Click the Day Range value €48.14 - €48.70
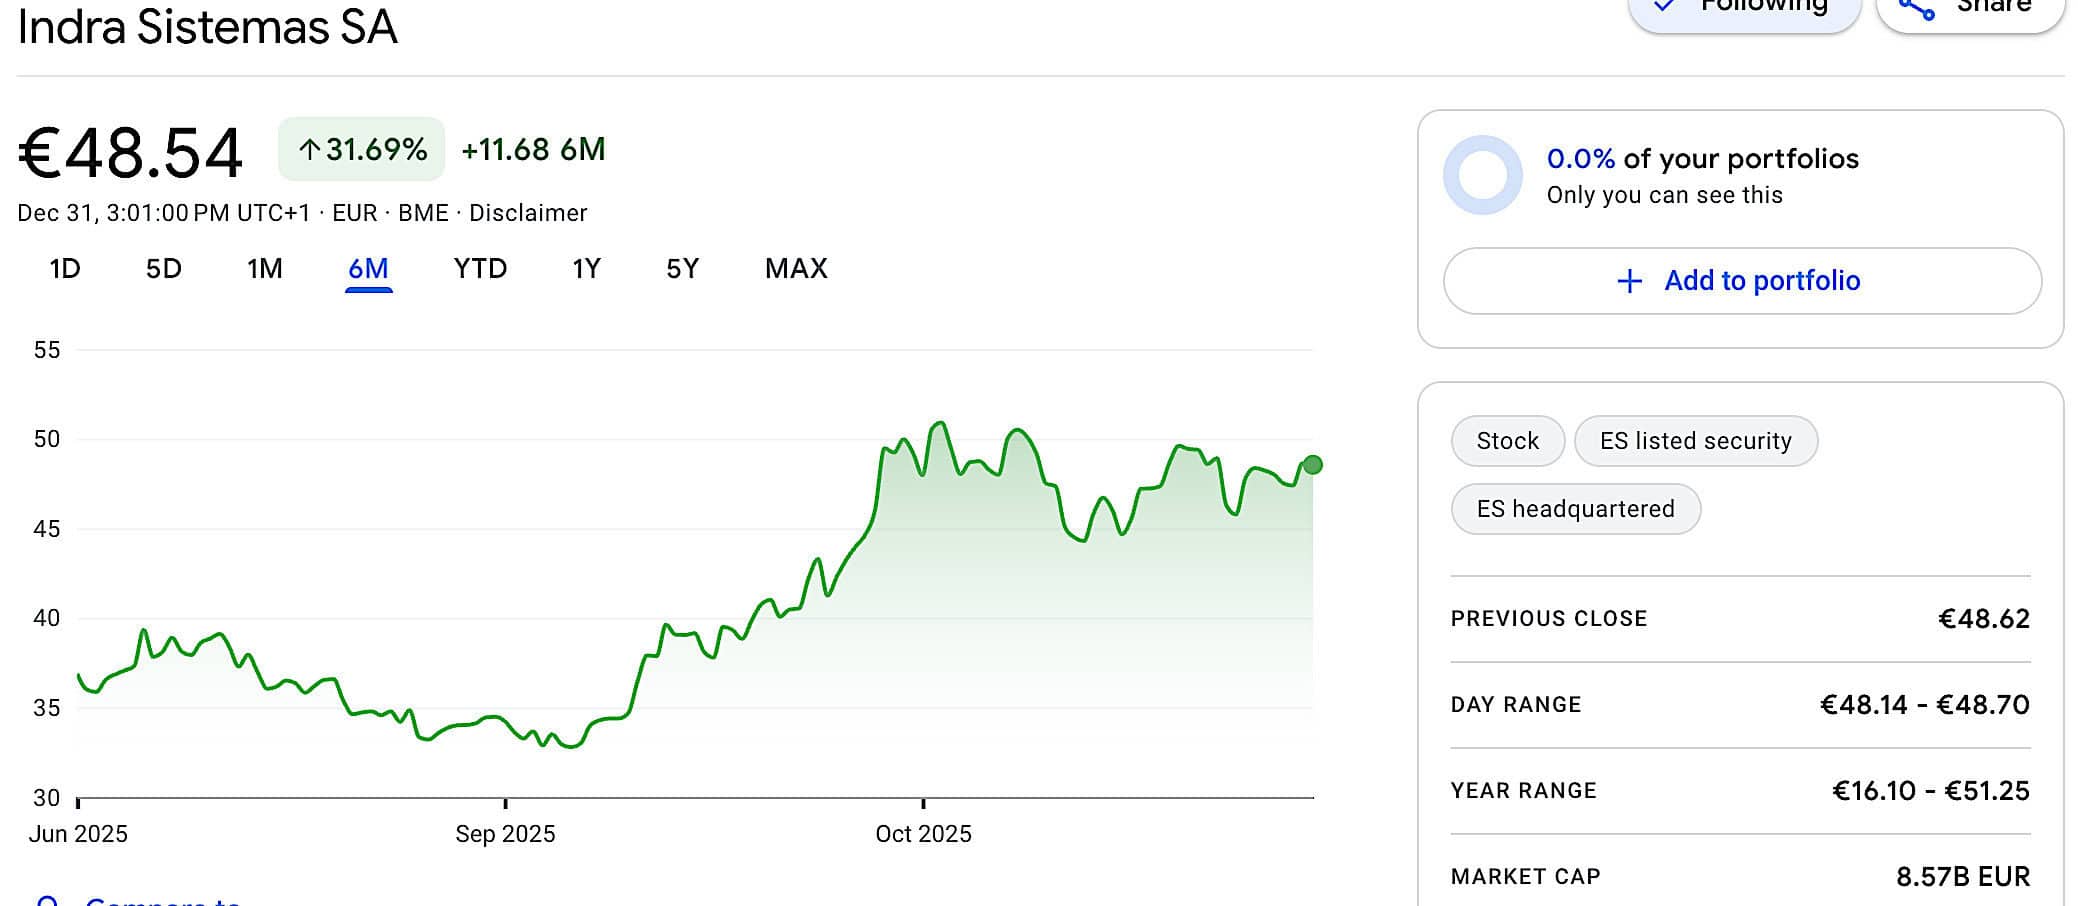The image size is (2078, 906). tap(1925, 705)
